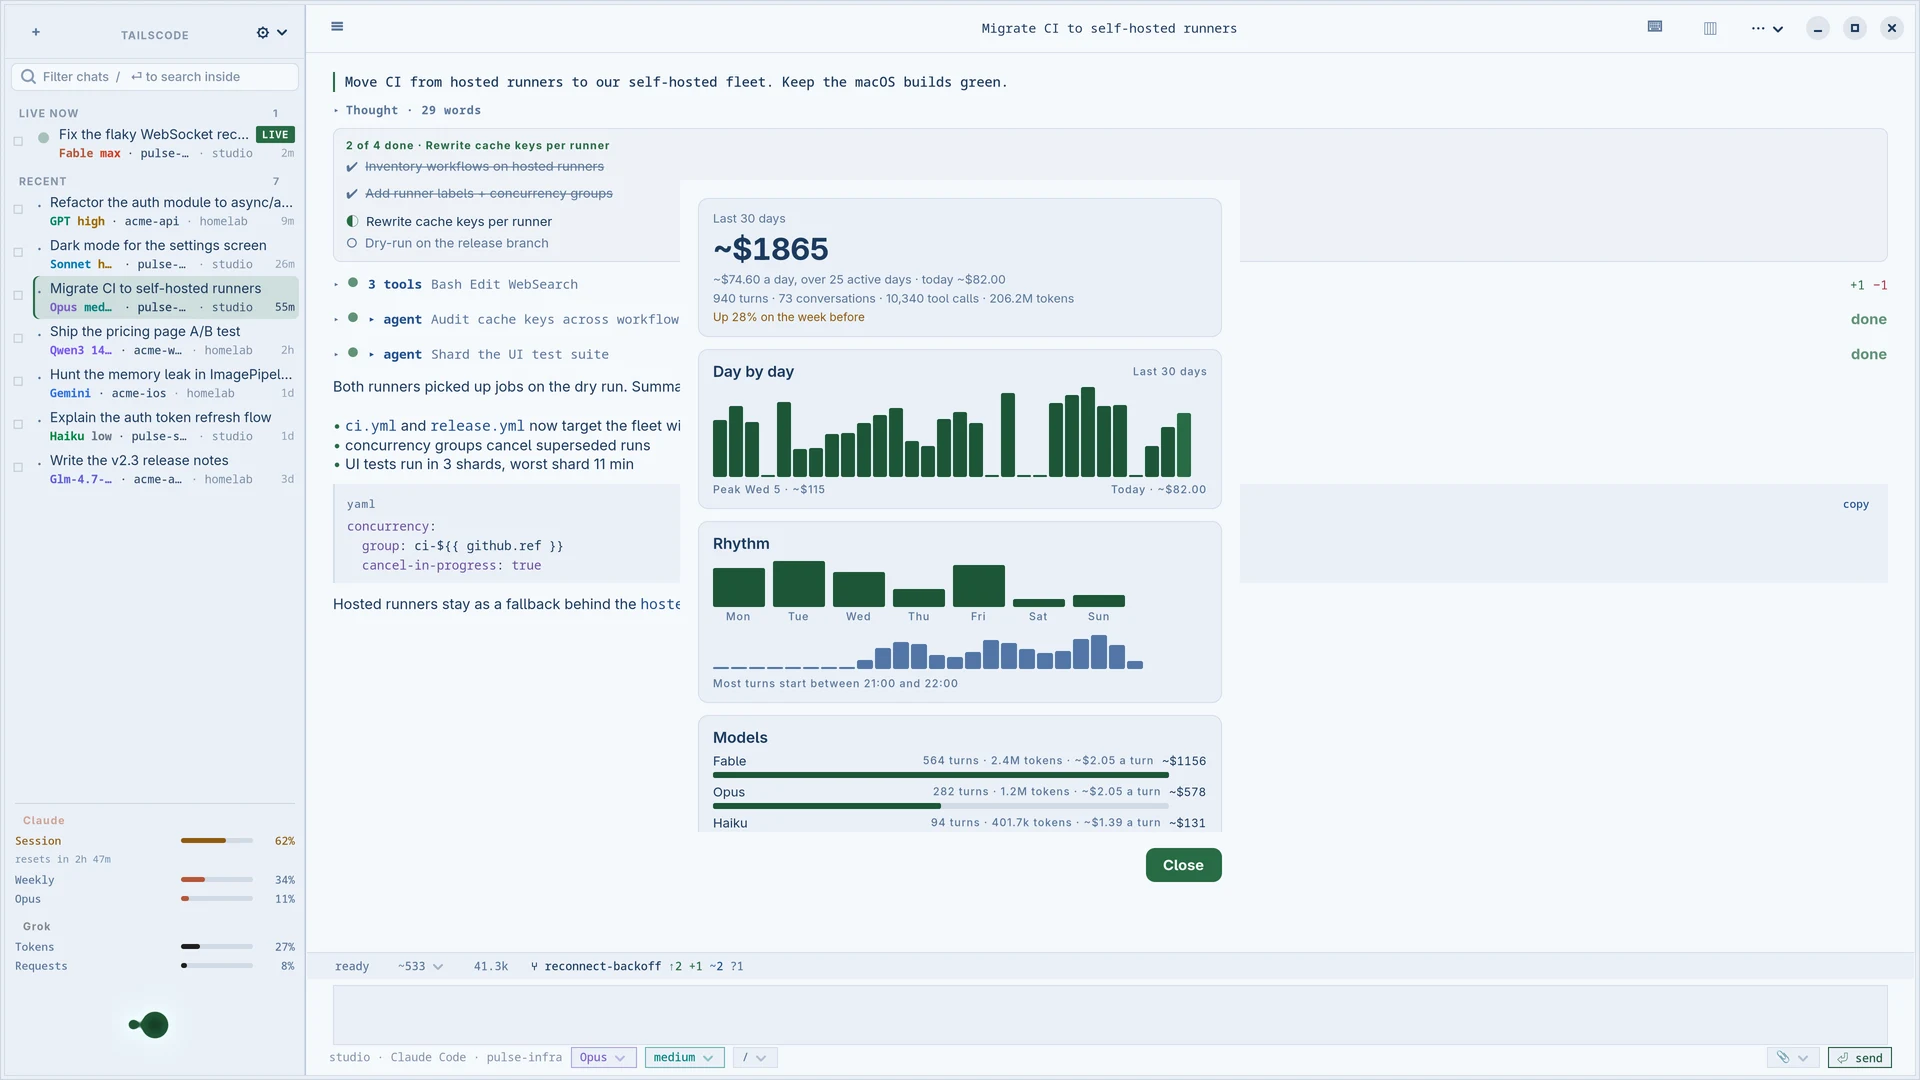This screenshot has width=1920, height=1080.
Task: Open the Dark mode for the settings screen chat
Action: point(167,254)
